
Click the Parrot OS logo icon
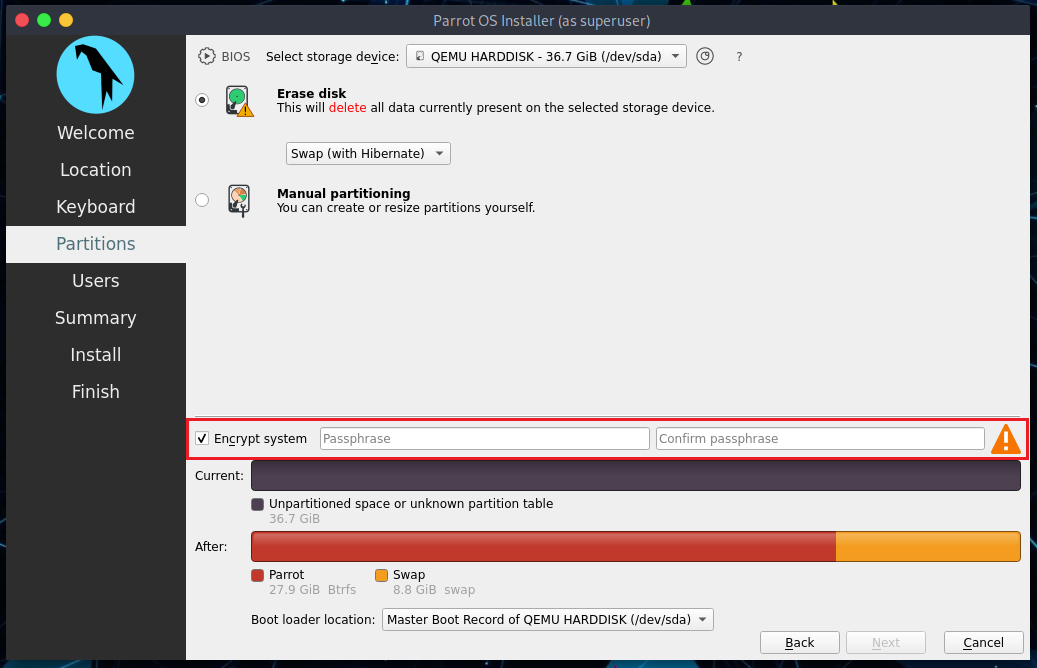point(95,75)
